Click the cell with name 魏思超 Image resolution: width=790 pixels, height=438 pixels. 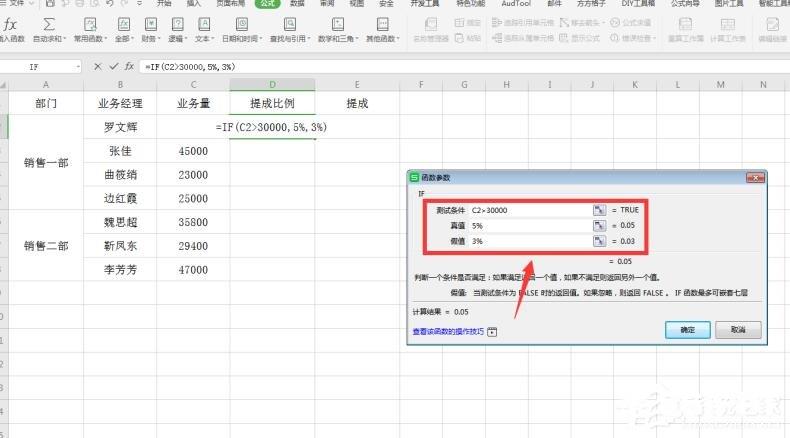pos(120,222)
